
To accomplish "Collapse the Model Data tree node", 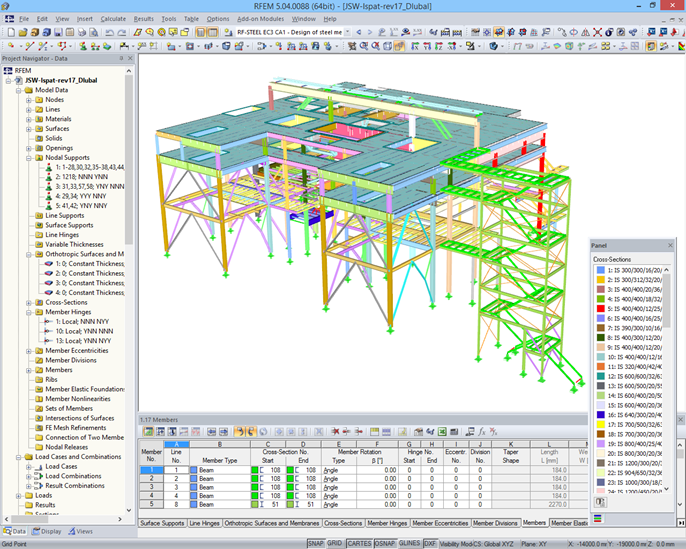I will [x=18, y=90].
